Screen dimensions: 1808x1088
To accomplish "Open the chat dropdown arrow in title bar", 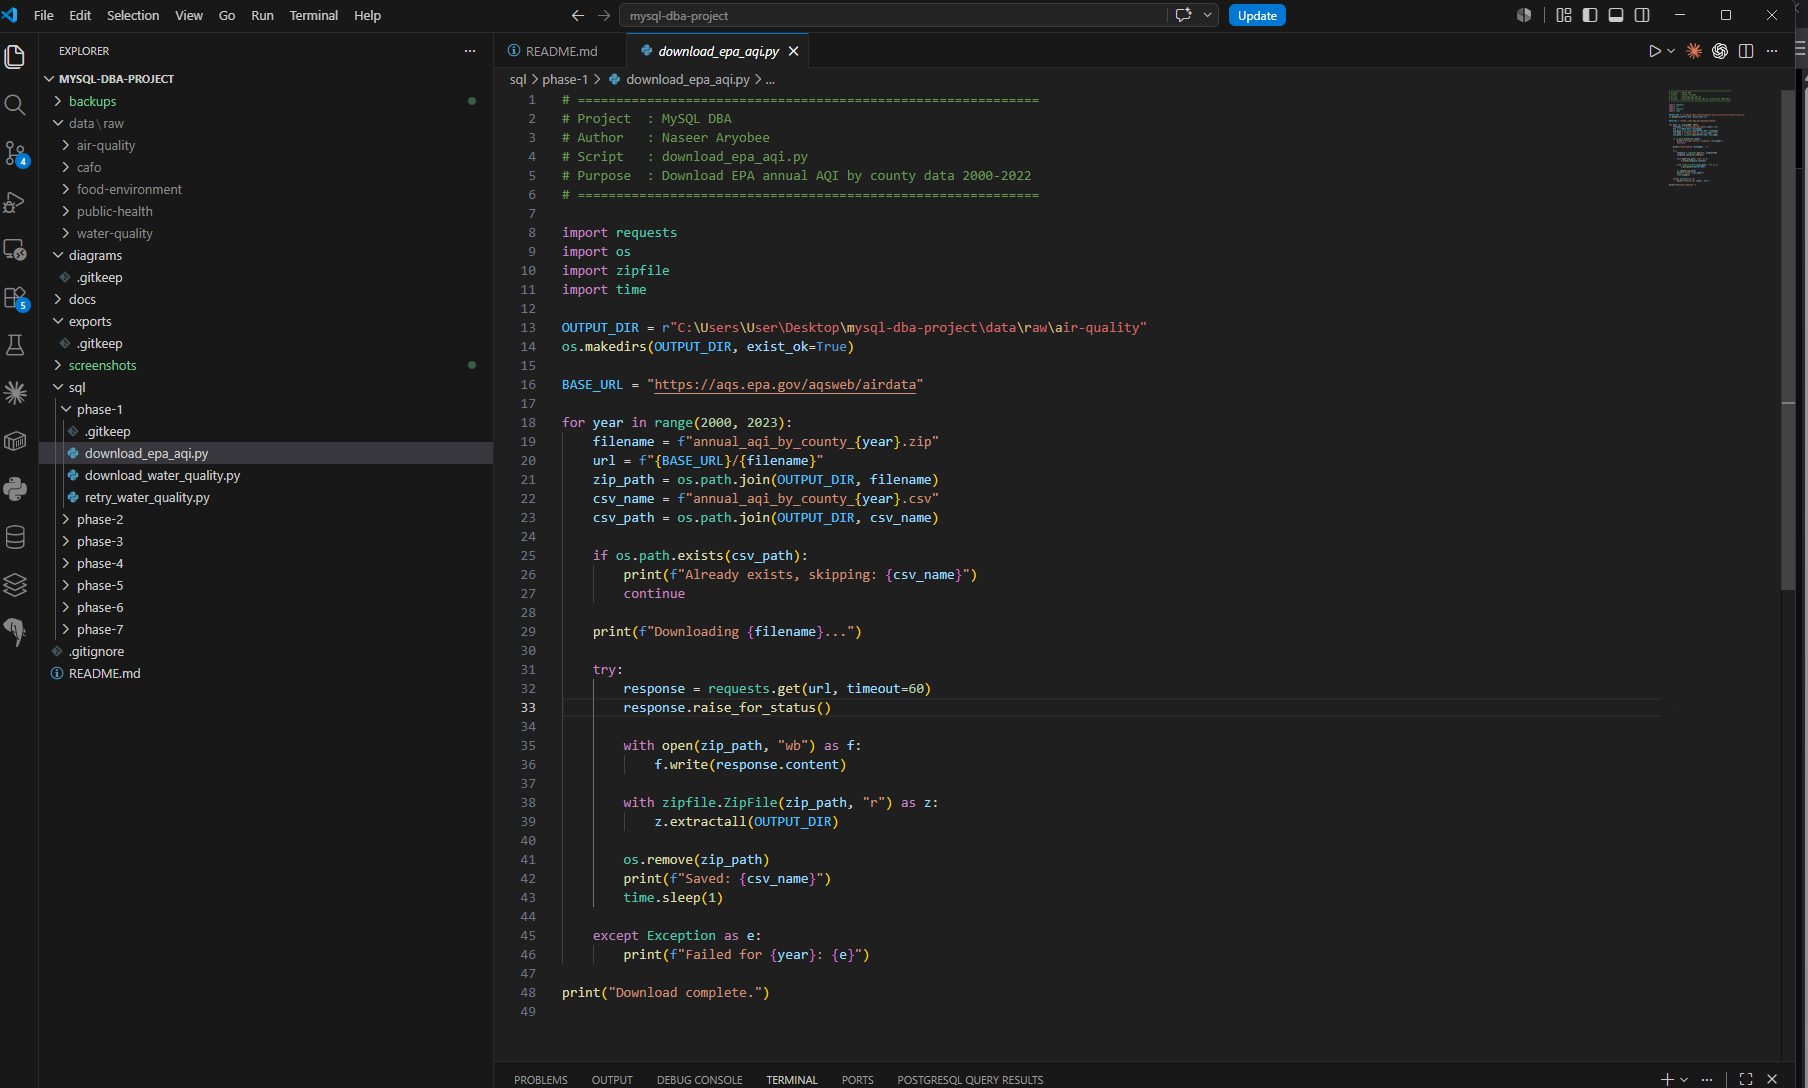I will point(1208,15).
